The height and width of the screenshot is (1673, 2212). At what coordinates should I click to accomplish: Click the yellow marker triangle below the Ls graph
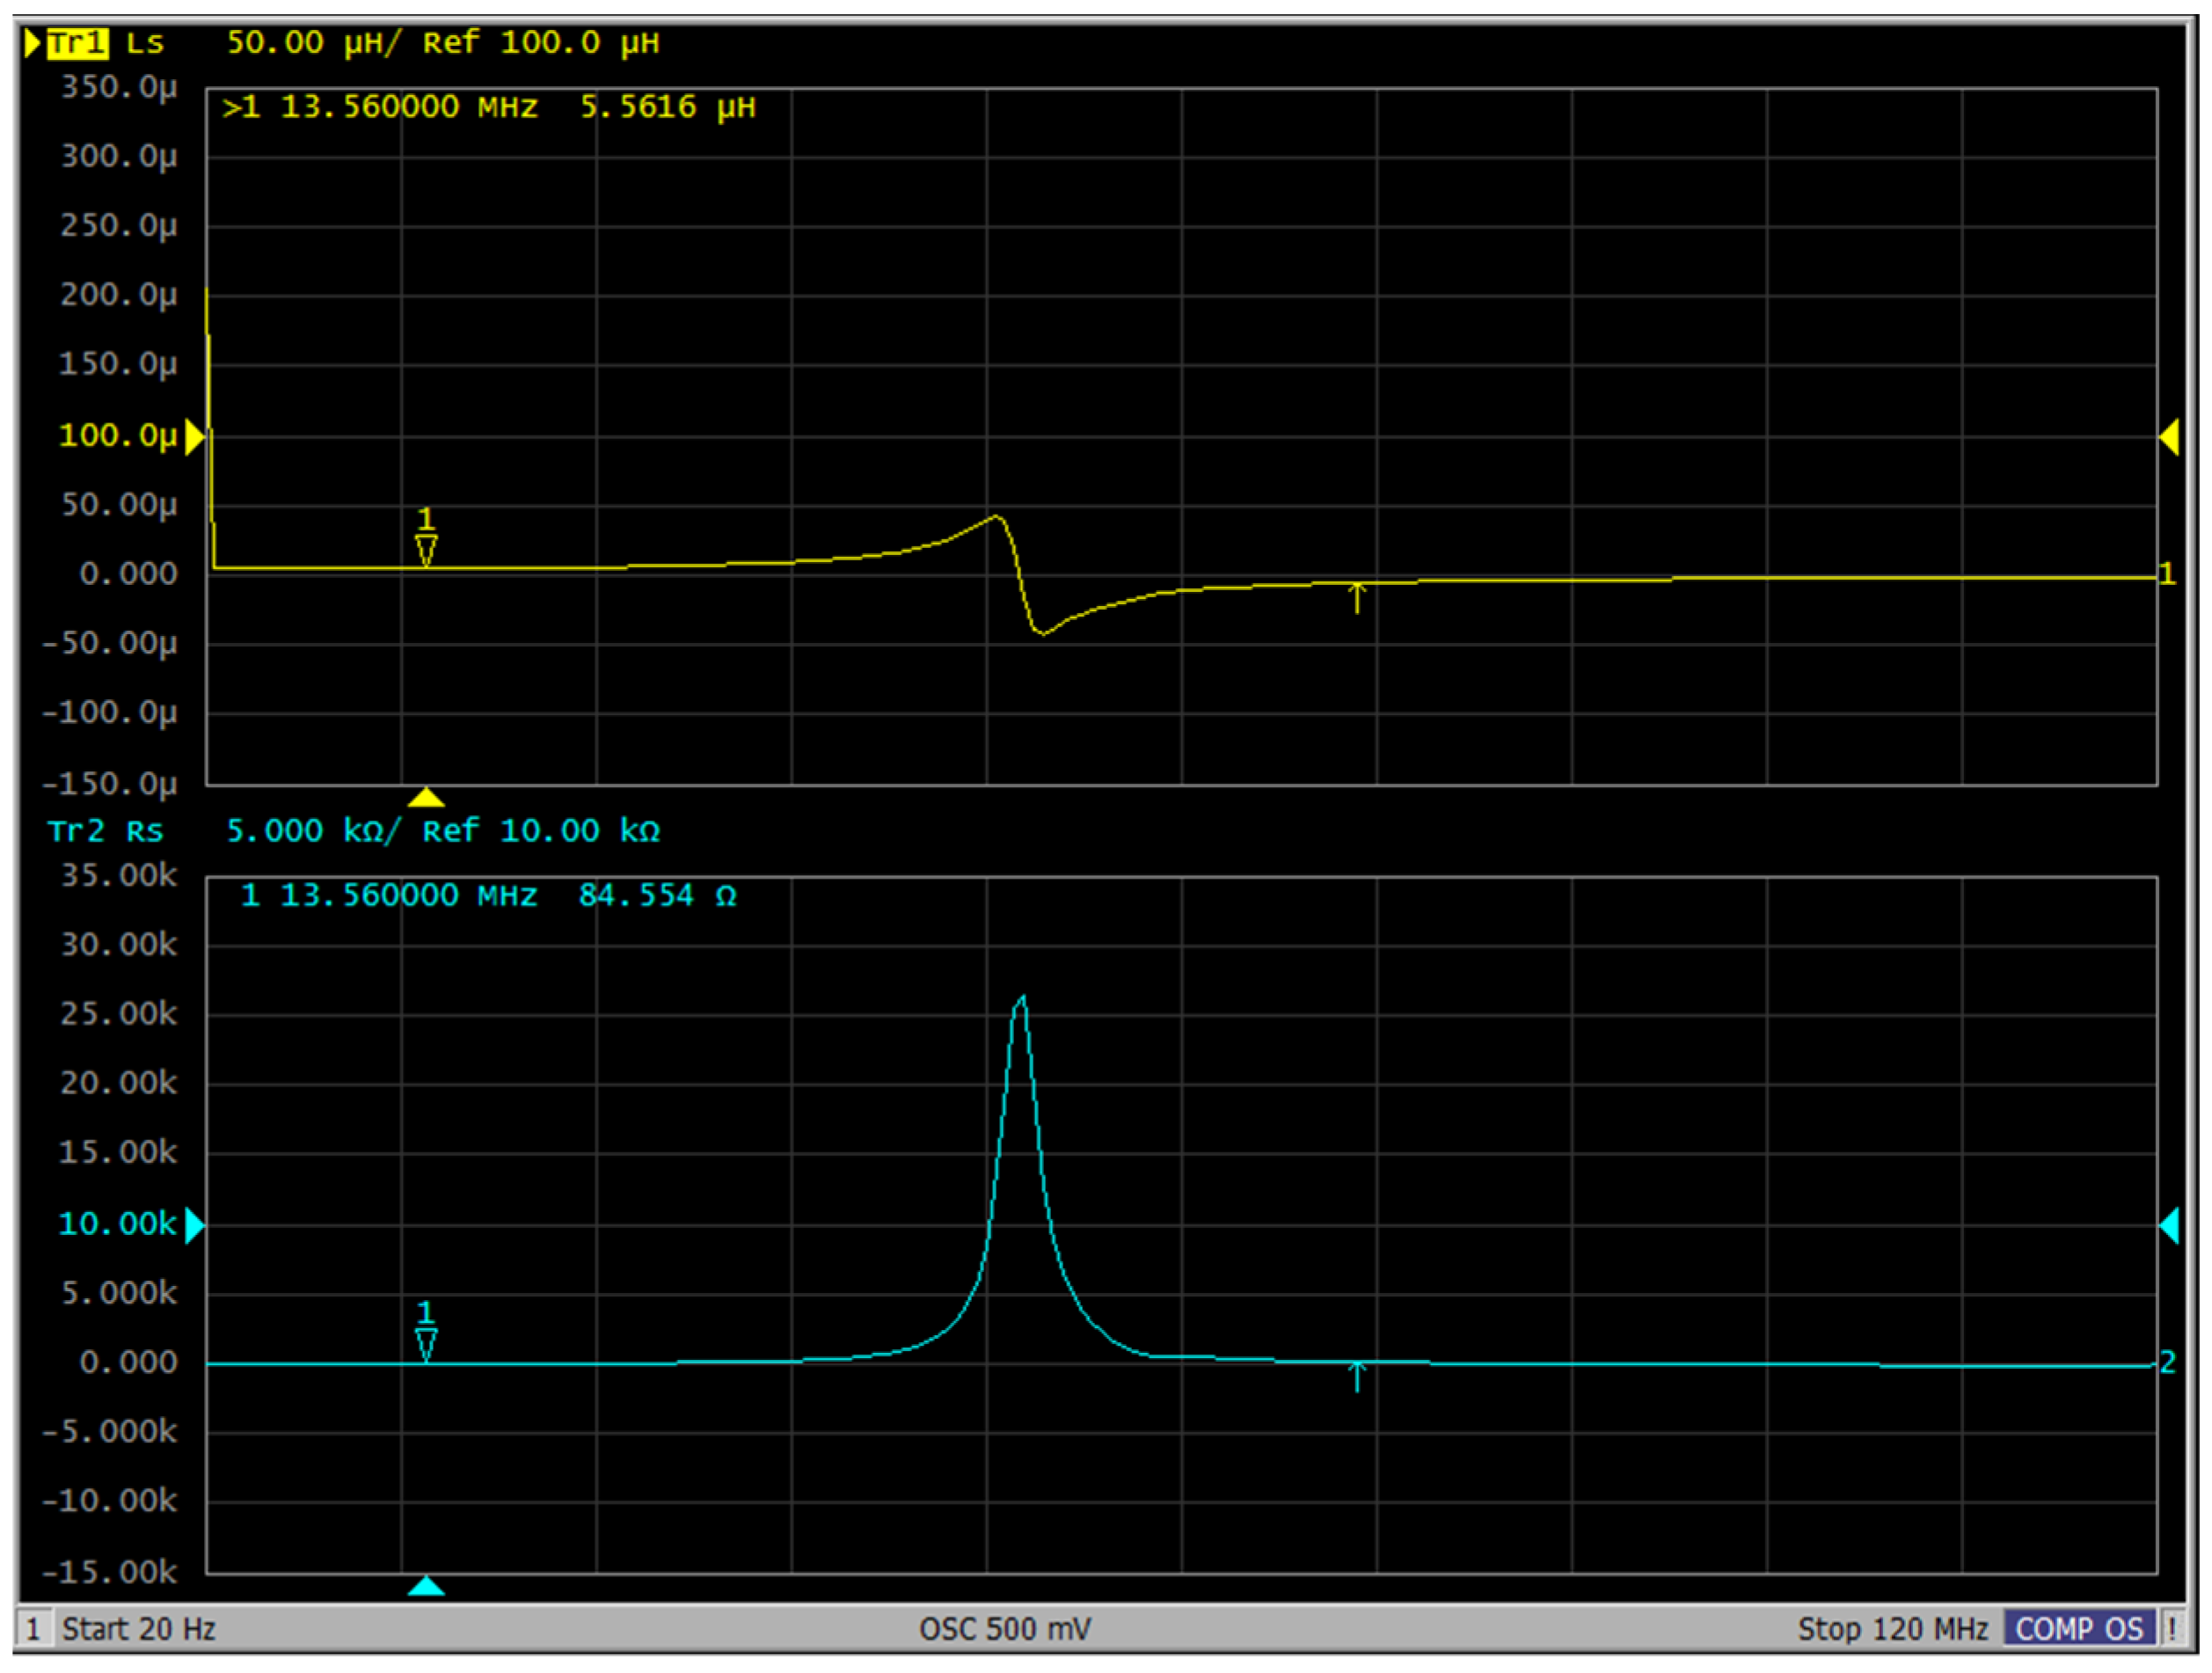(x=426, y=797)
